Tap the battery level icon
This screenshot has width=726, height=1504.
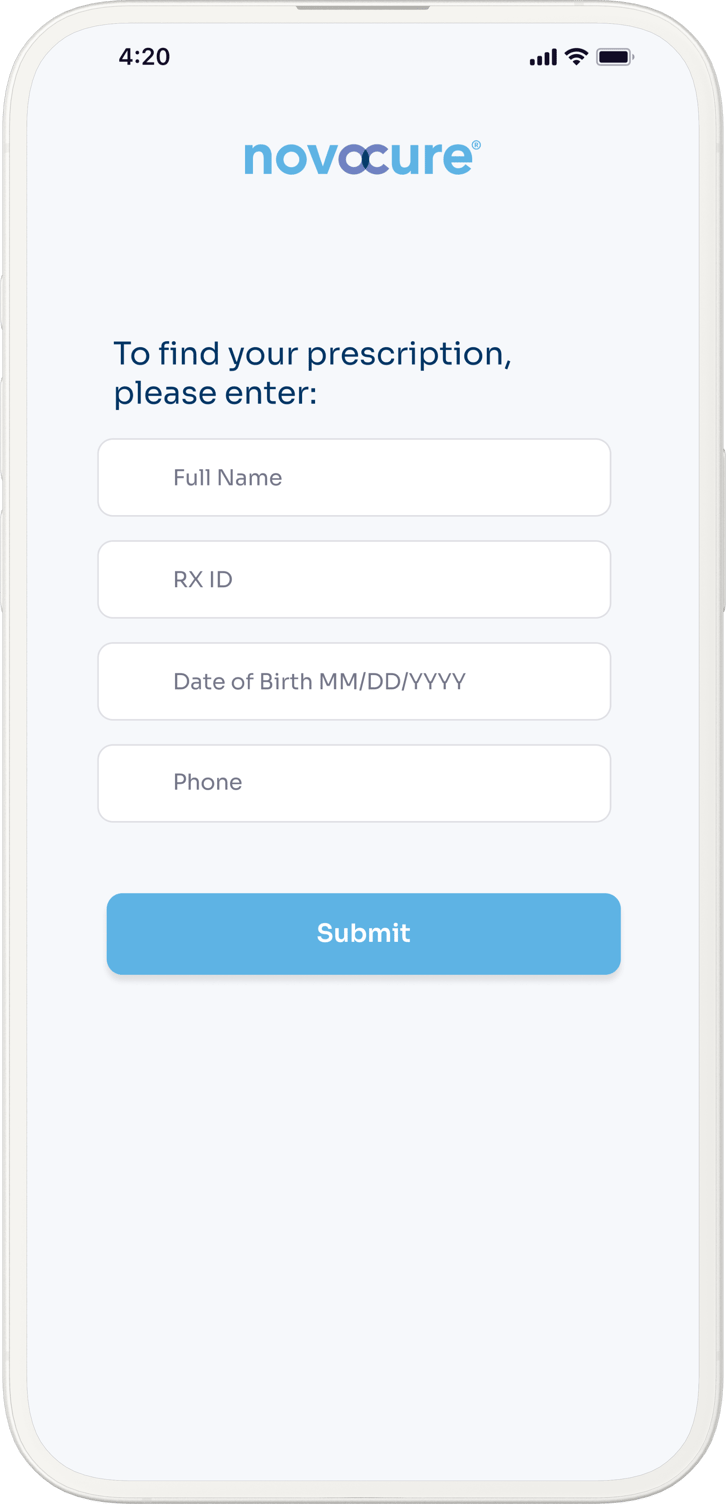(614, 57)
